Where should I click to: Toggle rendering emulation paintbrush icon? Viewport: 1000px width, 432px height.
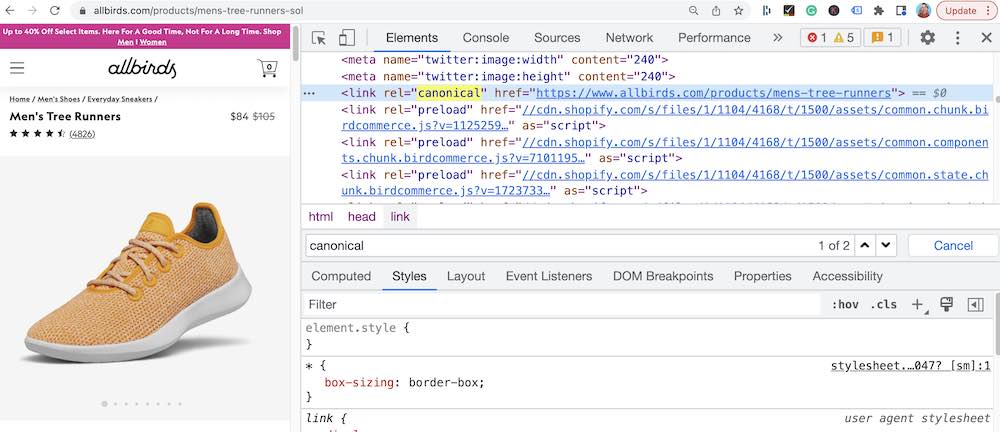pyautogui.click(x=946, y=304)
